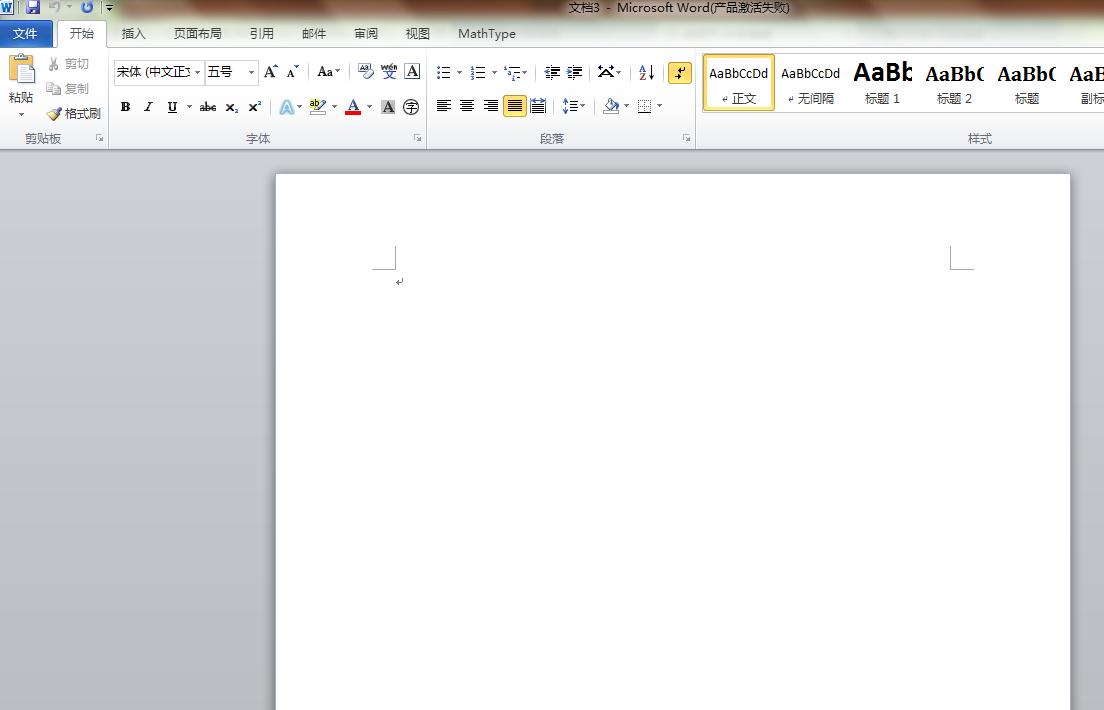Click the subscript icon
The width and height of the screenshot is (1104, 710).
tap(232, 107)
